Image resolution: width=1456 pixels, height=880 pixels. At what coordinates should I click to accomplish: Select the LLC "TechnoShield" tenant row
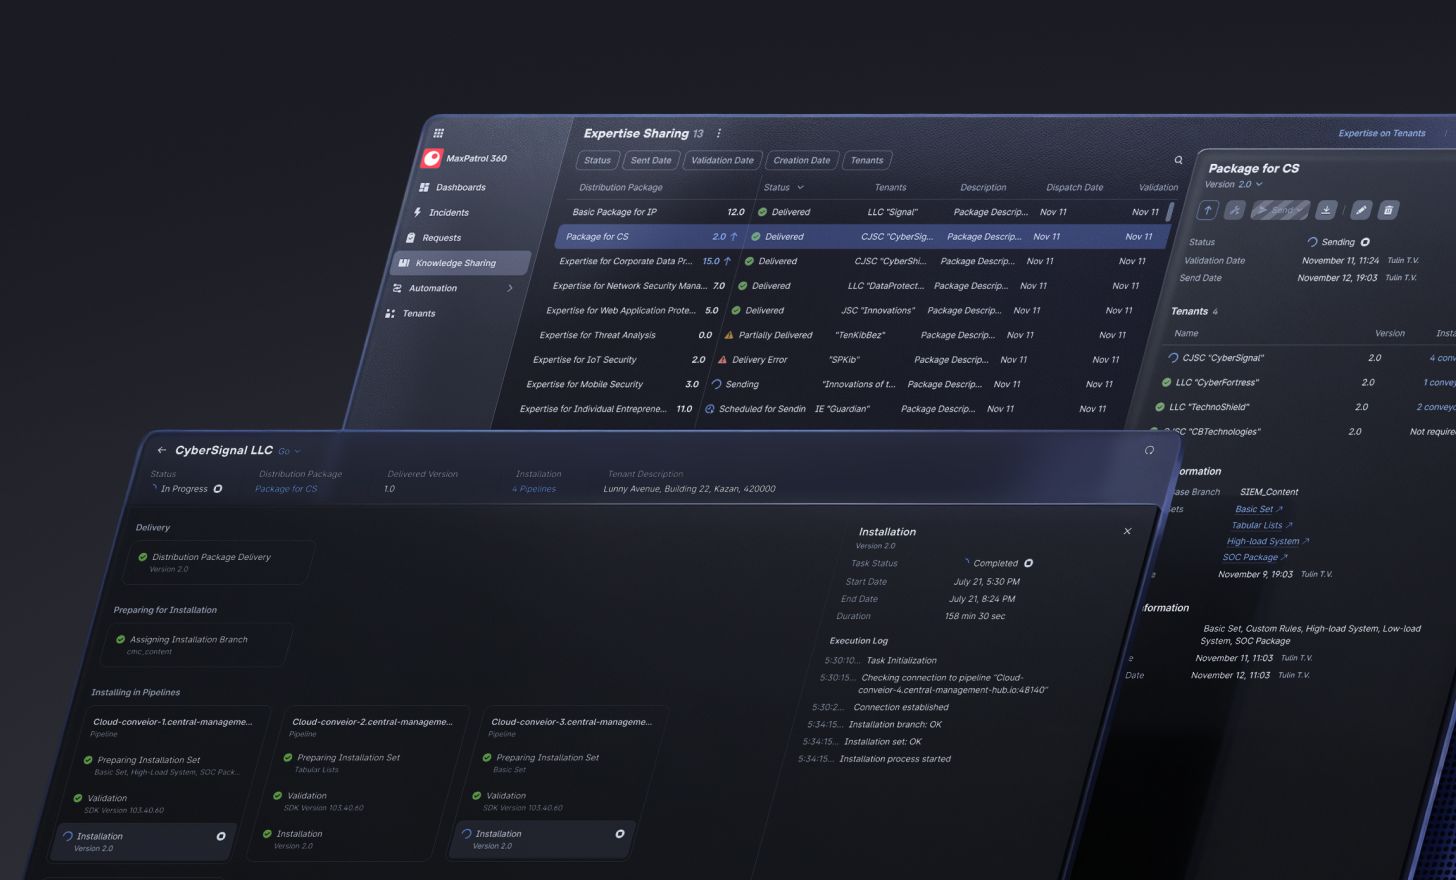1303,407
